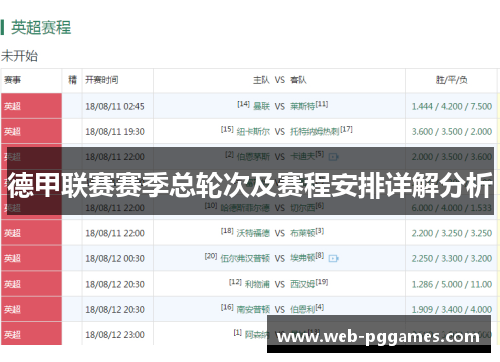Open the 托特纳姆热刺 team link

(x=315, y=132)
